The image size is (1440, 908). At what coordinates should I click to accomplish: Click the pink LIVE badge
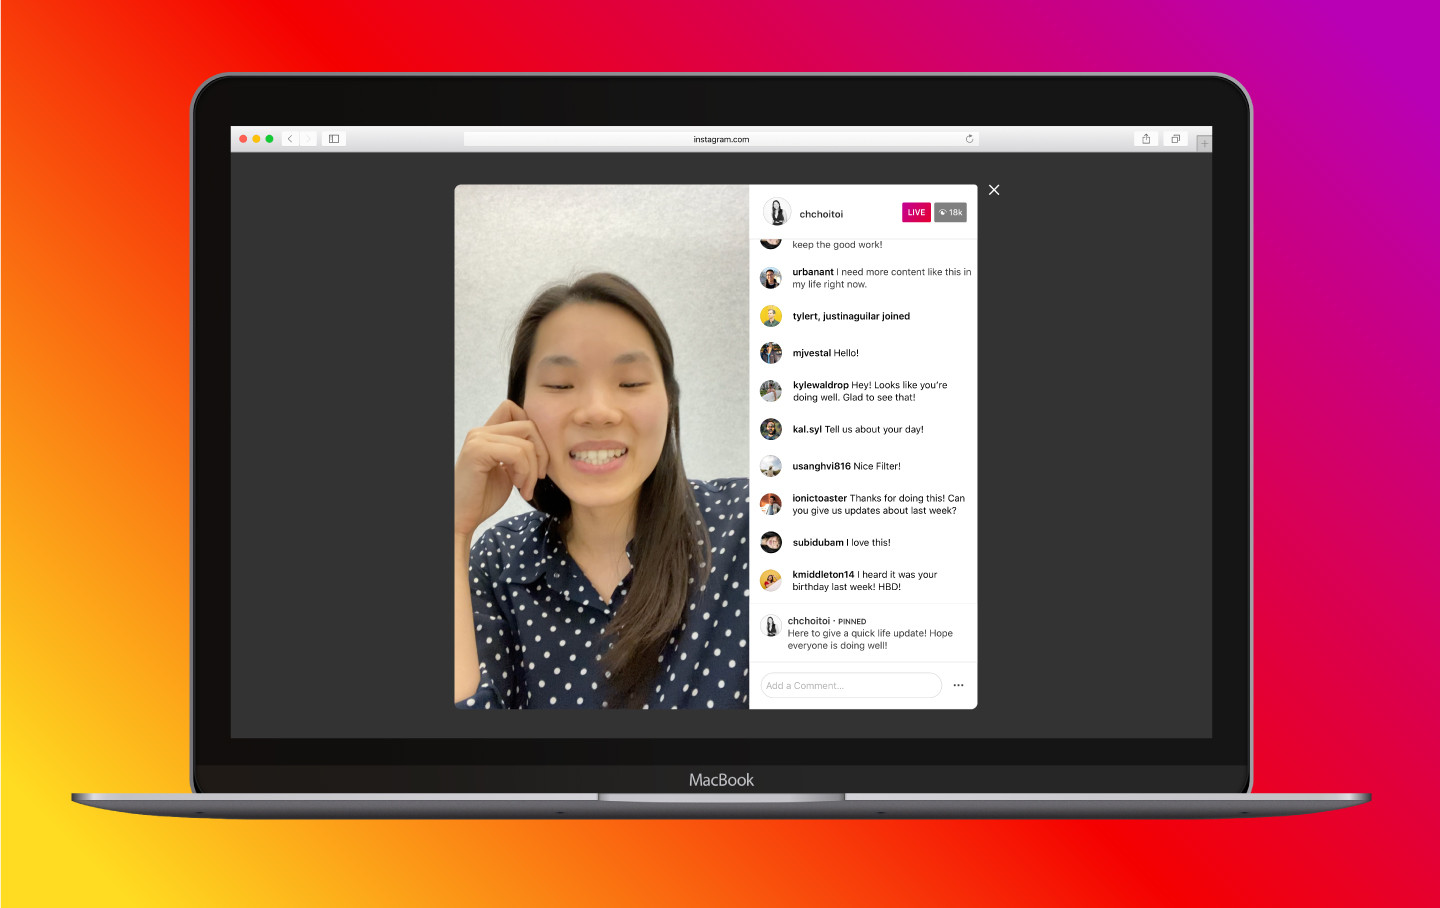(x=916, y=212)
